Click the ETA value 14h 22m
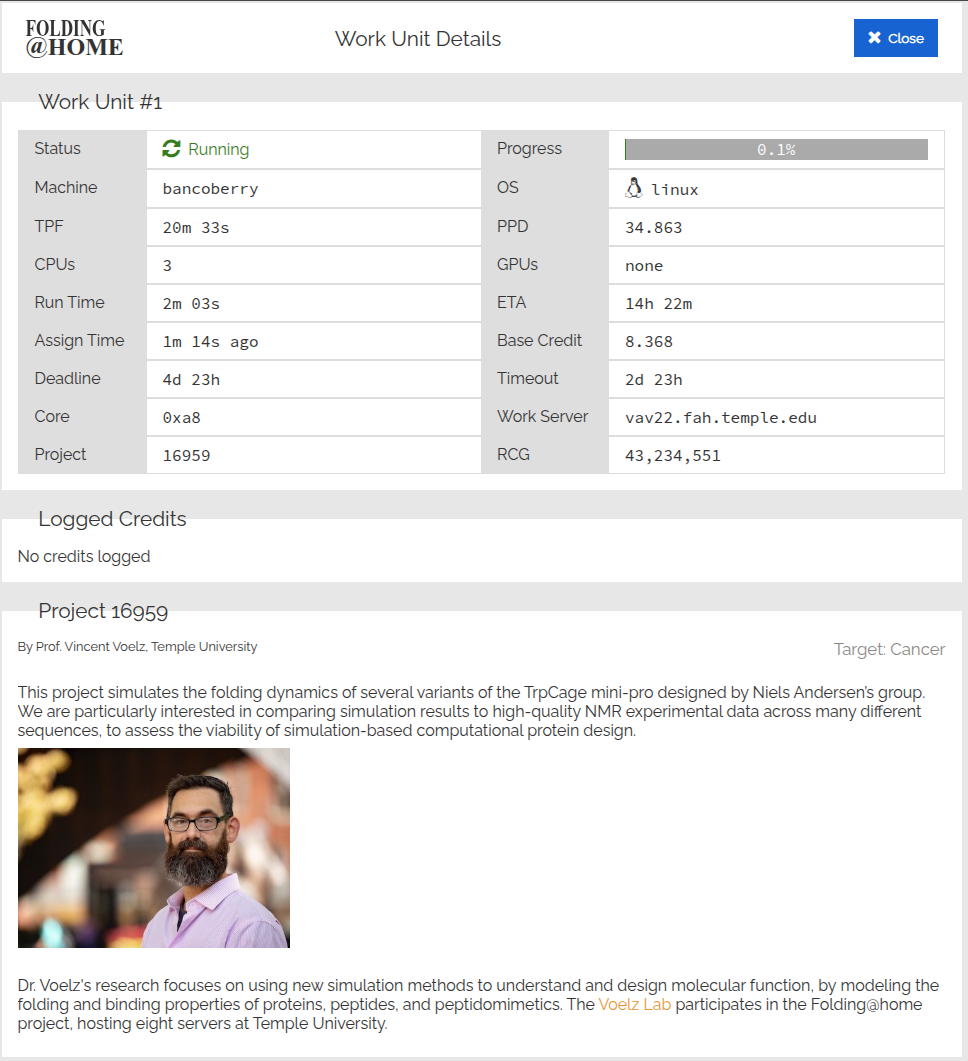 pyautogui.click(x=658, y=304)
